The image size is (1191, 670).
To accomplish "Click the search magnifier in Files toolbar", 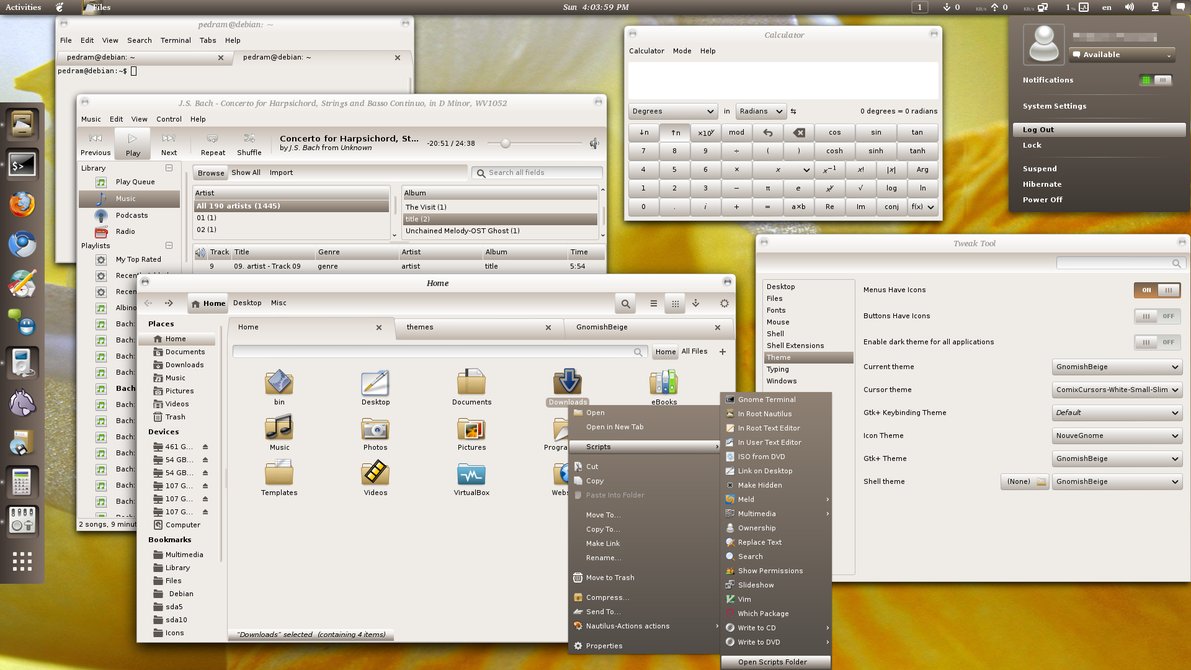I will (x=625, y=304).
